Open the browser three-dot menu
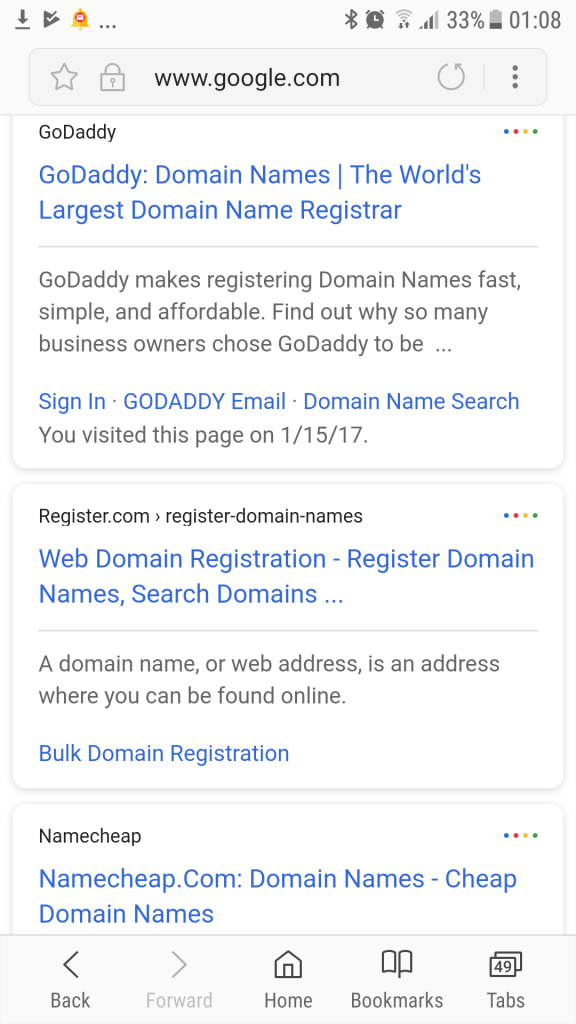 click(515, 77)
